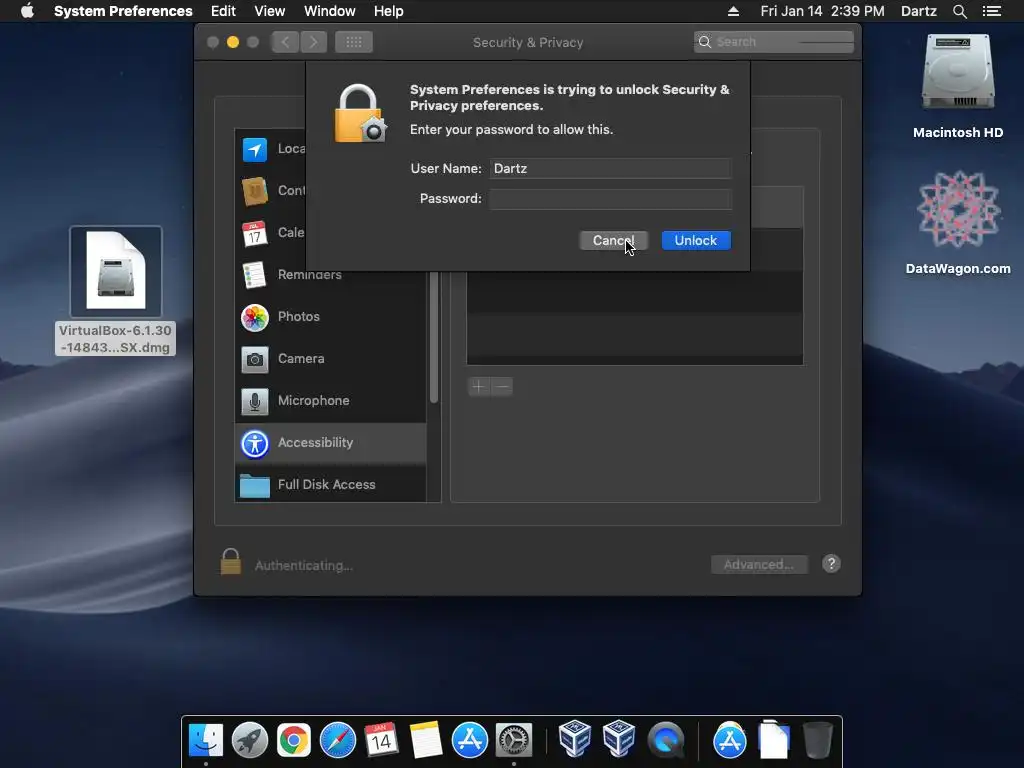The height and width of the screenshot is (768, 1024).
Task: Open the Apple menu
Action: pos(27,11)
